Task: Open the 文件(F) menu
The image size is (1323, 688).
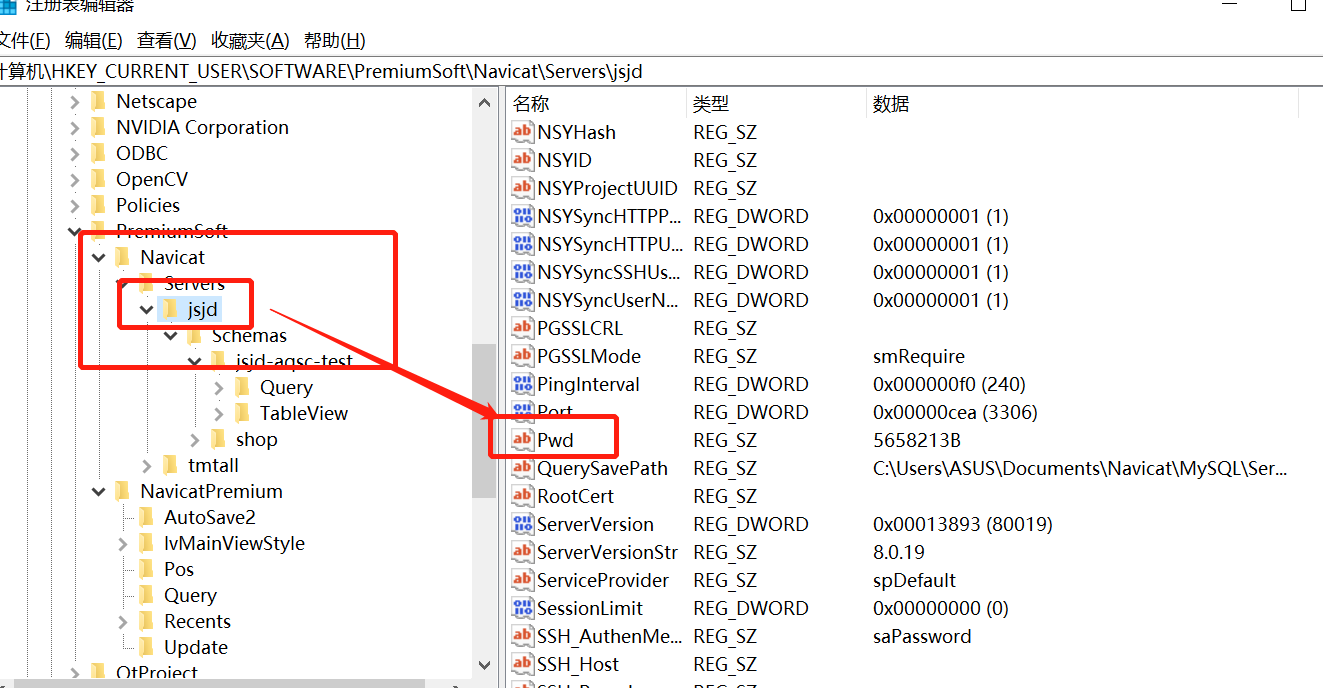Action: coord(24,41)
